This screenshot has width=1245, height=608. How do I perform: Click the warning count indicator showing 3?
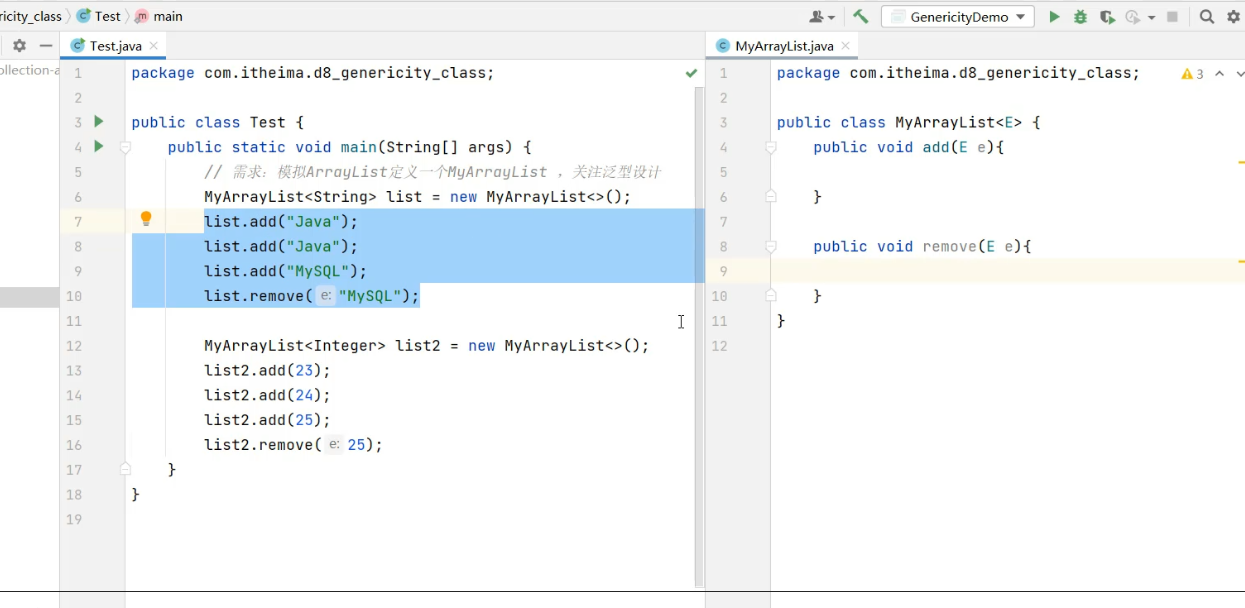pyautogui.click(x=1192, y=74)
